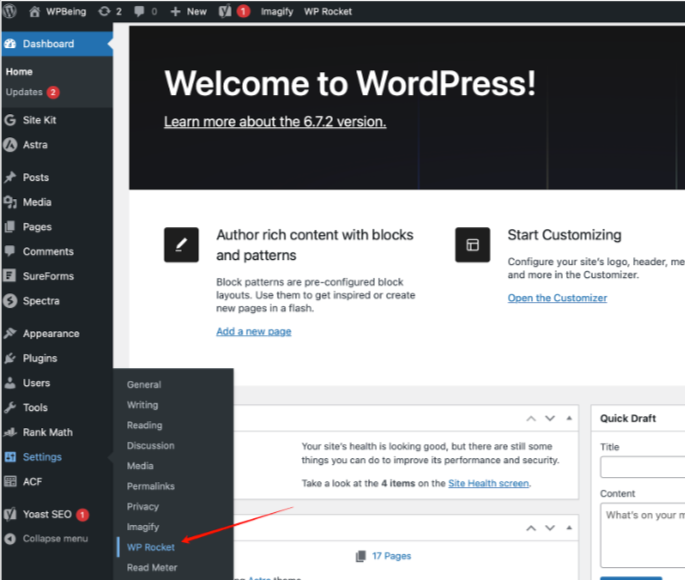Click the Tools wrench icon

10,407
